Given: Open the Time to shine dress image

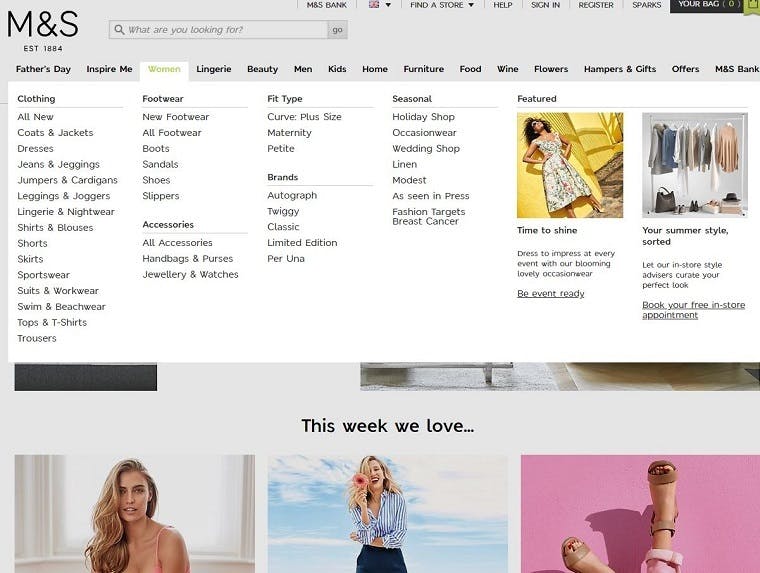Looking at the screenshot, I should point(569,165).
